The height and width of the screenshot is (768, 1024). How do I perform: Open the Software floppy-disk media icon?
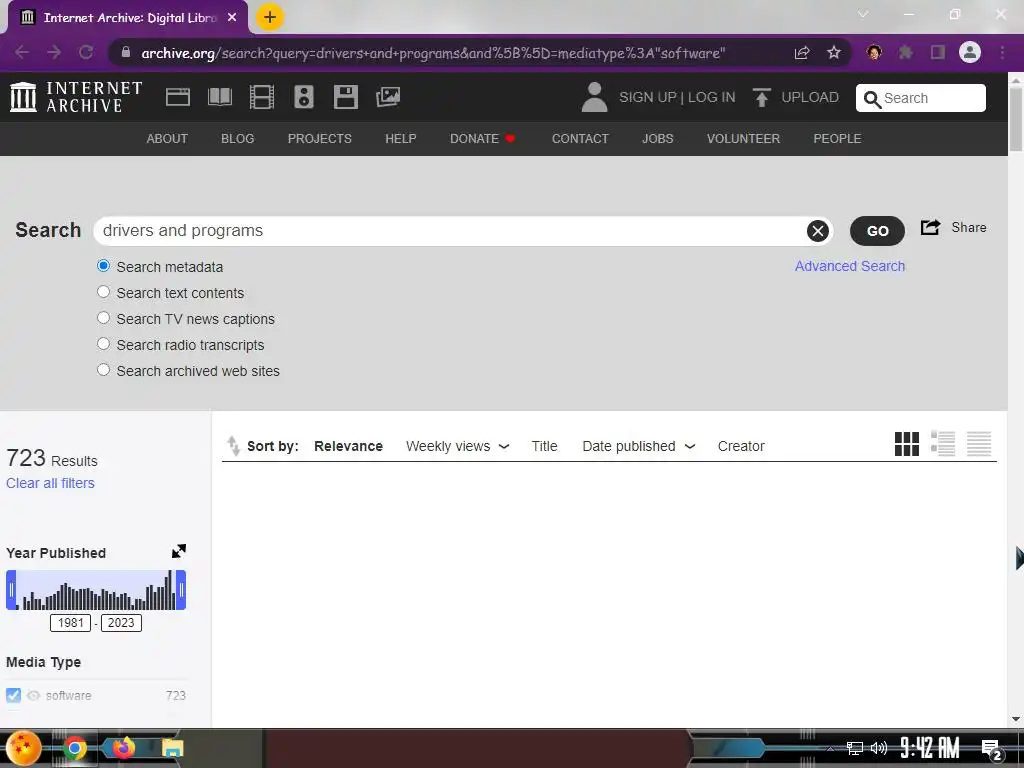pyautogui.click(x=345, y=97)
